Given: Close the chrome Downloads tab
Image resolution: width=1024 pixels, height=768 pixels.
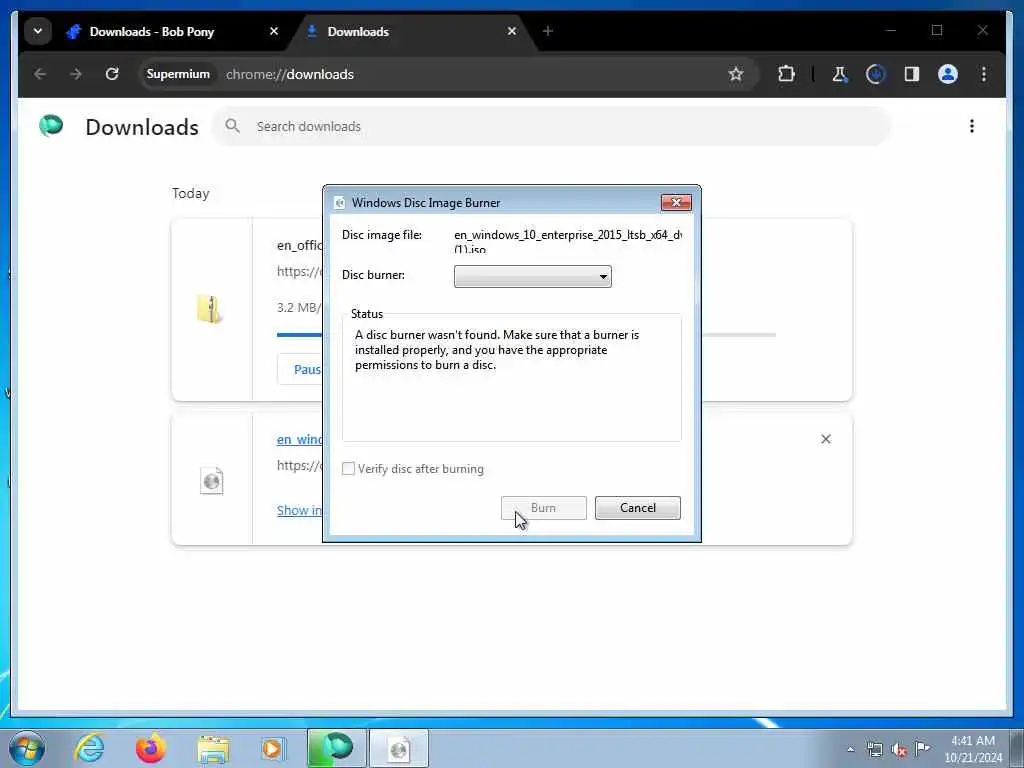Looking at the screenshot, I should [x=512, y=31].
